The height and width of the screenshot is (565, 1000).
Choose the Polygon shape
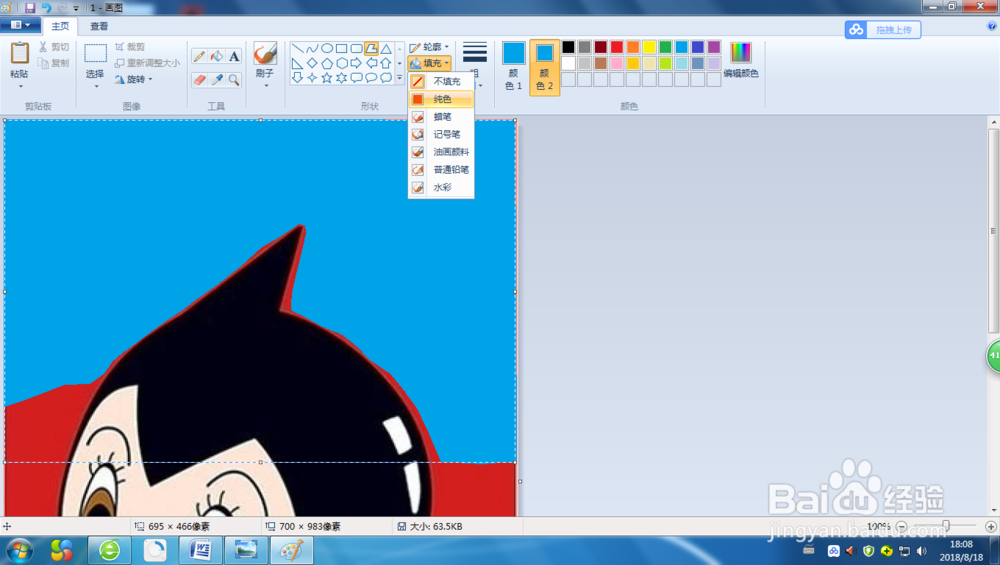[371, 48]
